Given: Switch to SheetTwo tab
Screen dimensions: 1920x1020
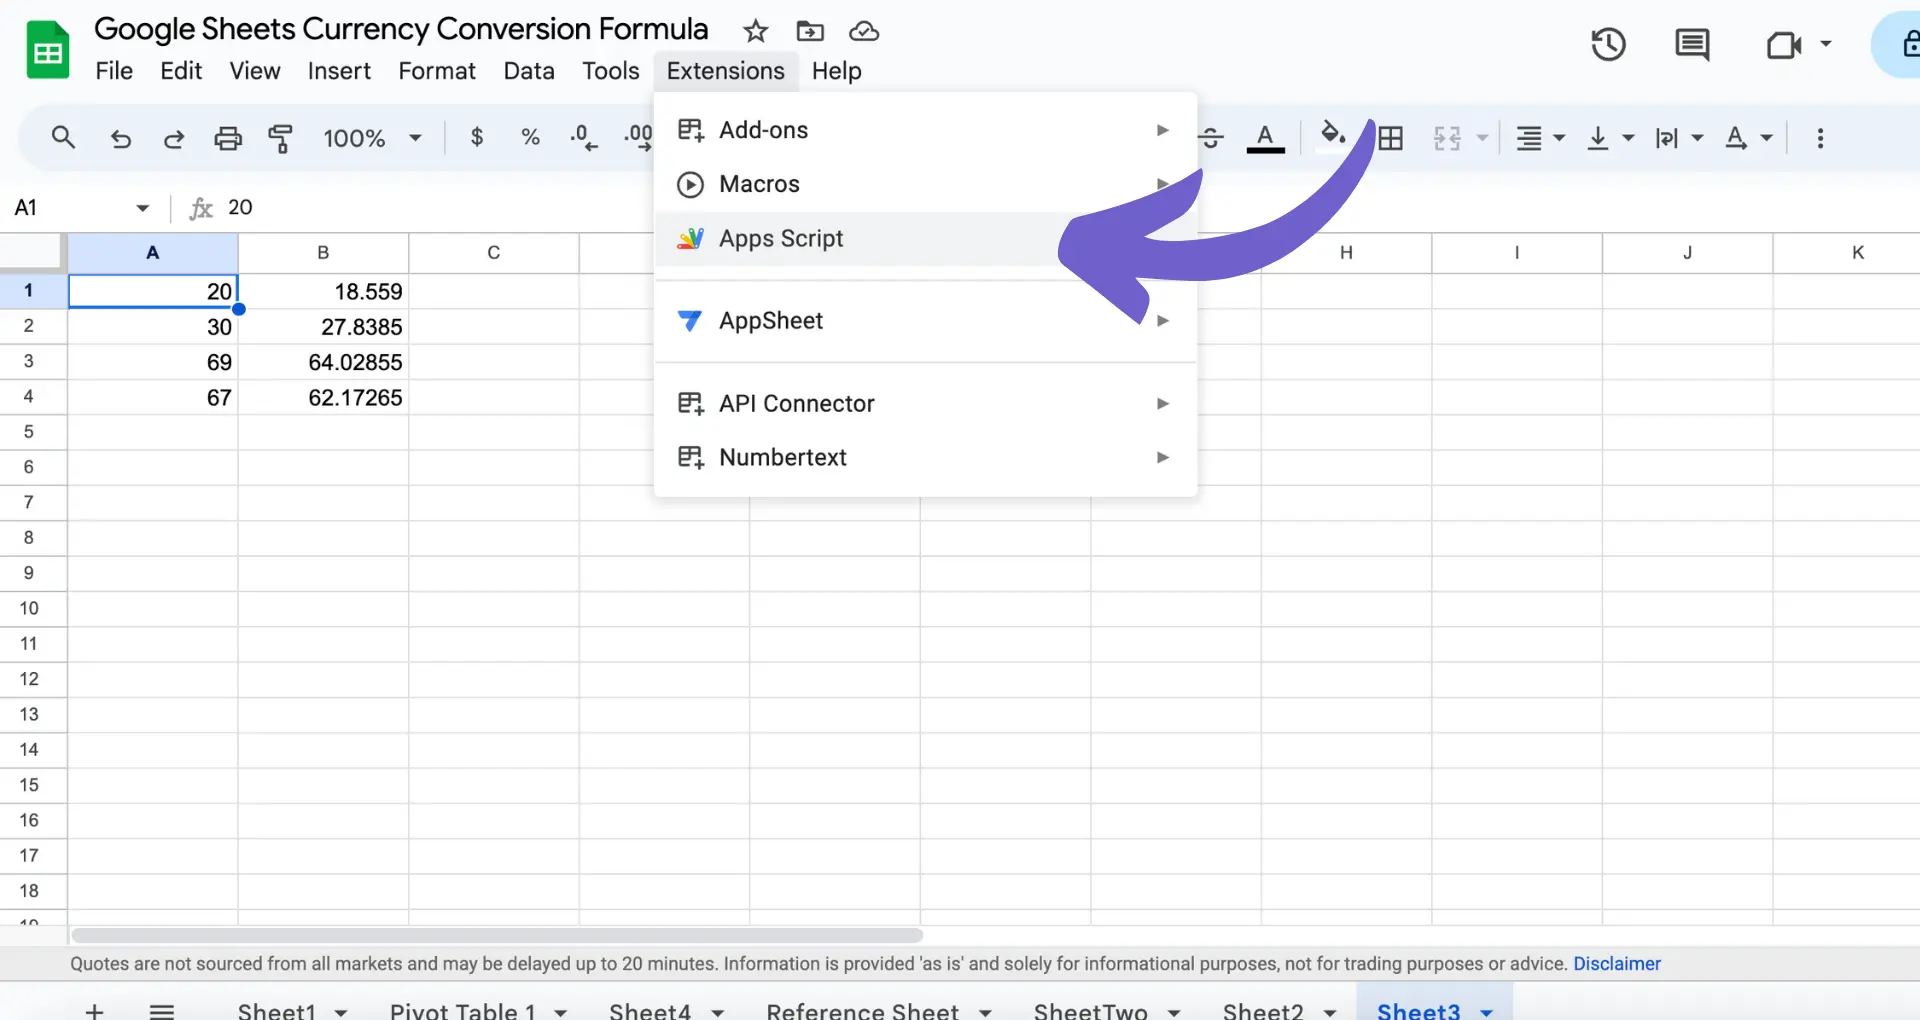Looking at the screenshot, I should point(1090,1011).
